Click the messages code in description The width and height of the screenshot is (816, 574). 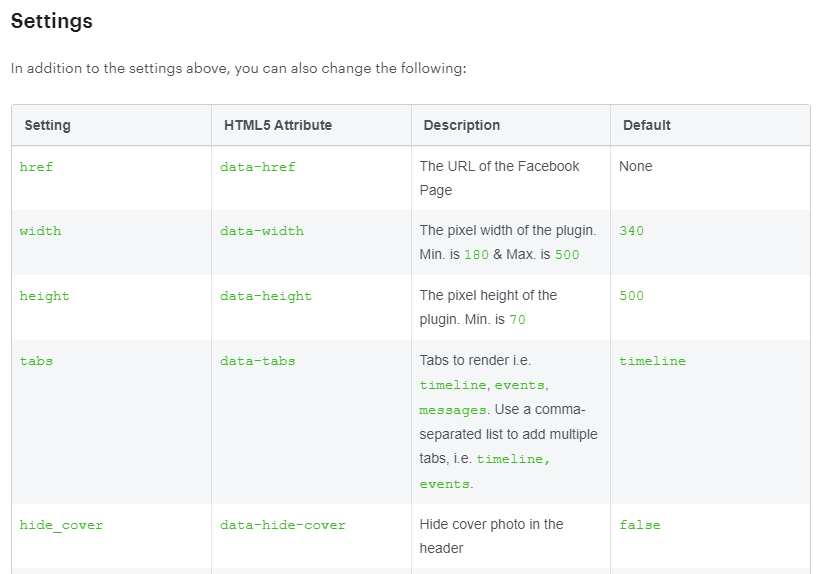(453, 410)
